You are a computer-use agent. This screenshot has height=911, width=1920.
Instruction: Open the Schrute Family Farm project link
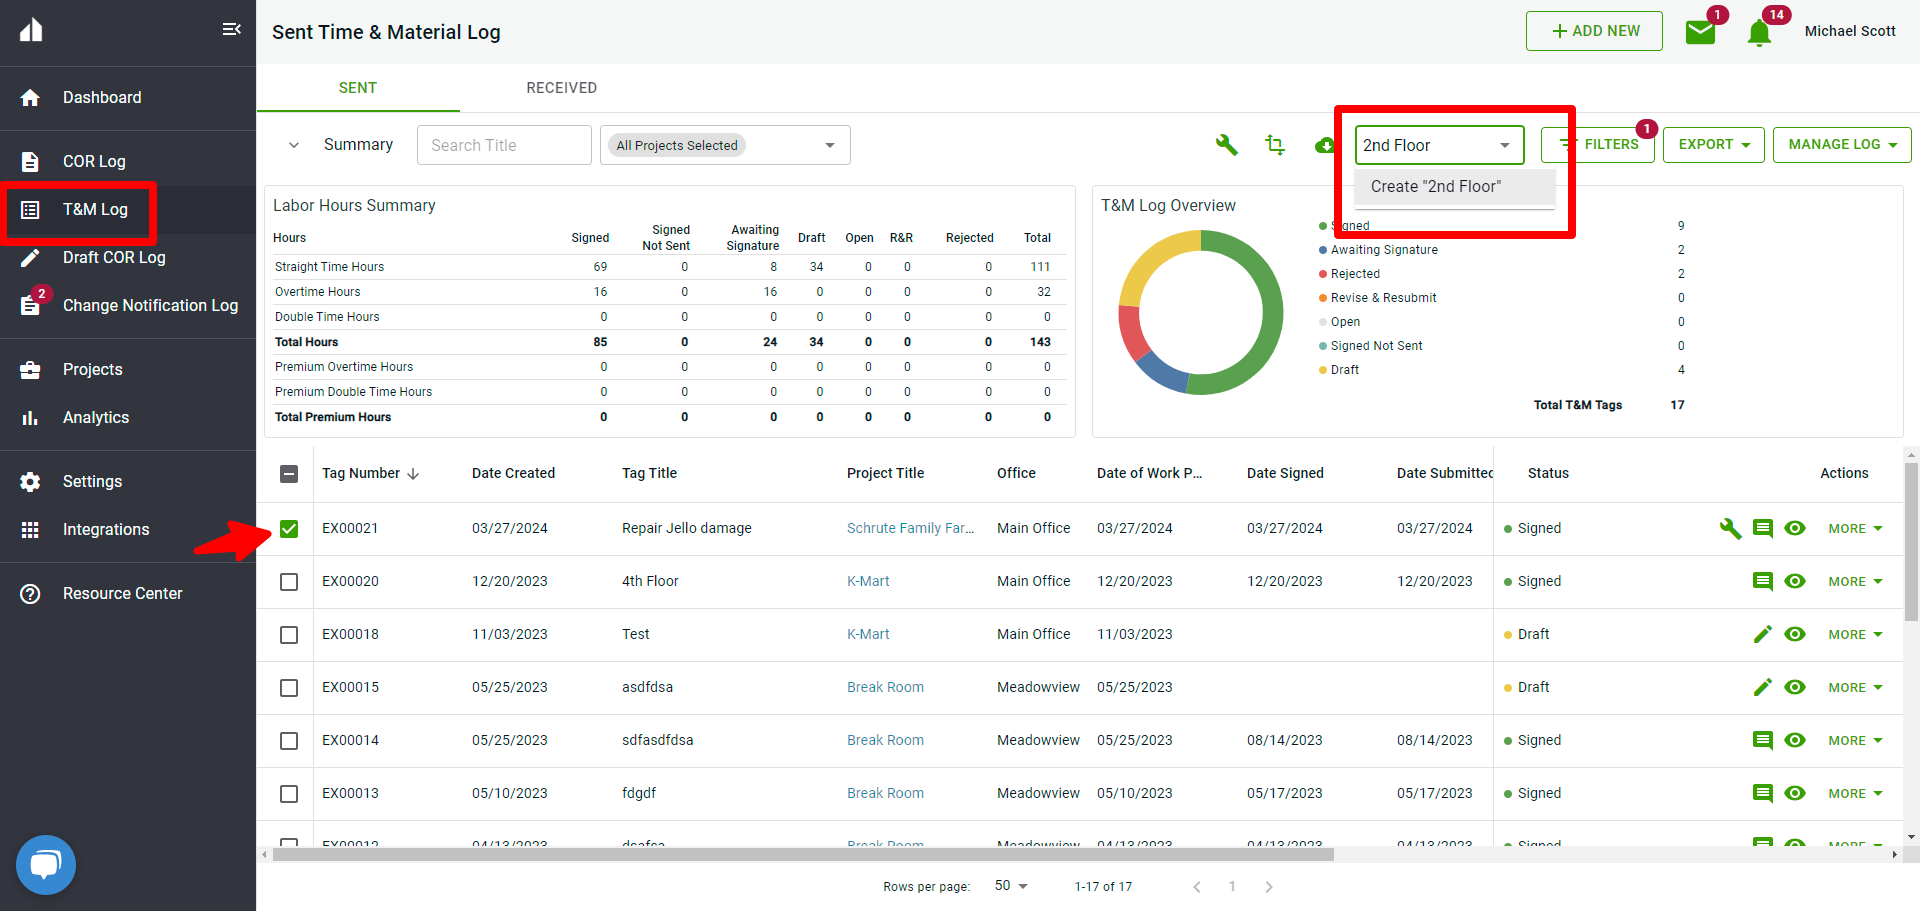[910, 528]
